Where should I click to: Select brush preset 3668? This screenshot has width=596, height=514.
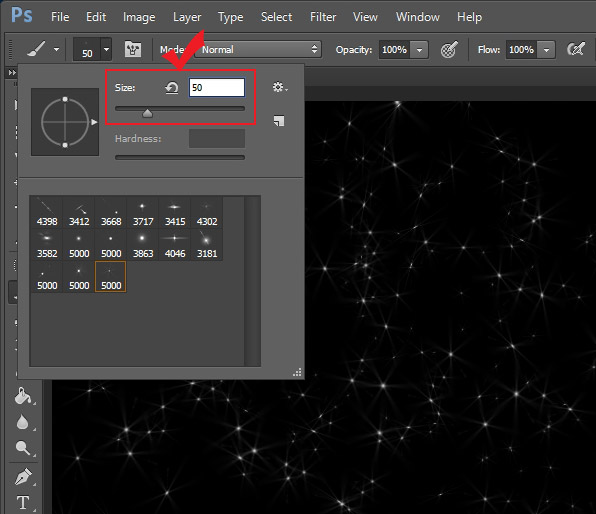(111, 213)
